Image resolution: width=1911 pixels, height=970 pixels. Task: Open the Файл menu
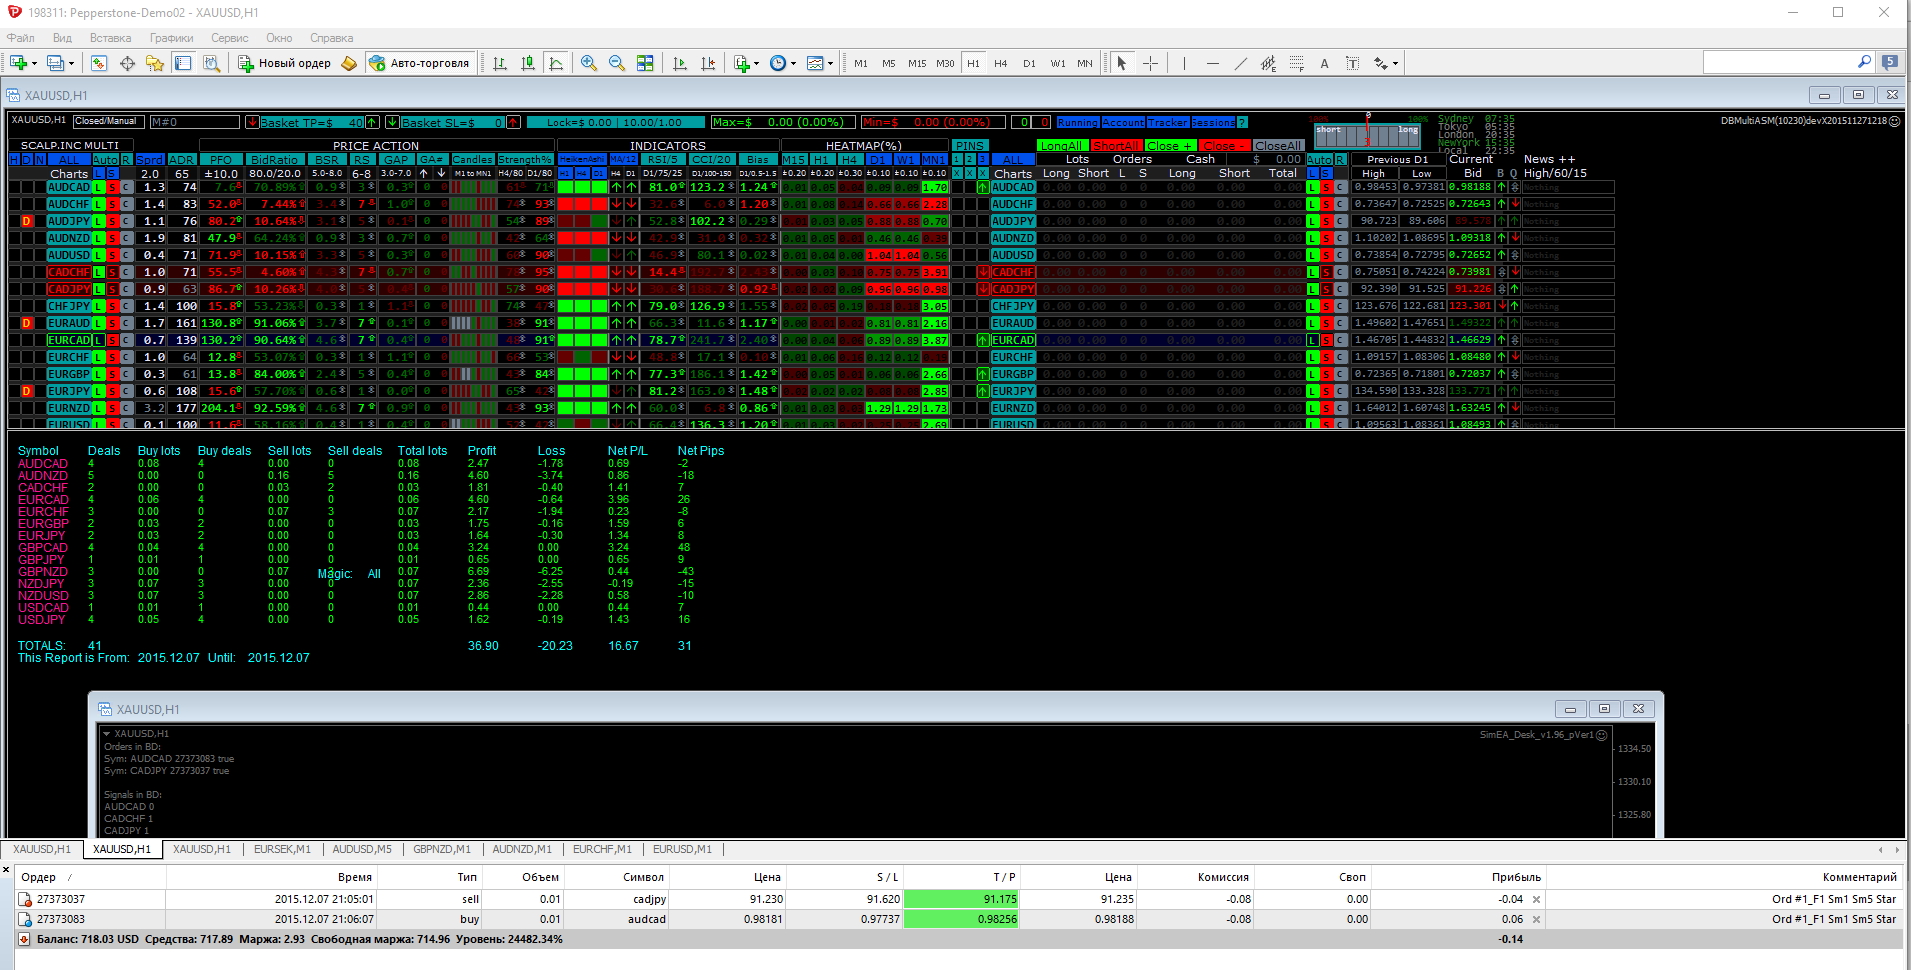tap(21, 38)
